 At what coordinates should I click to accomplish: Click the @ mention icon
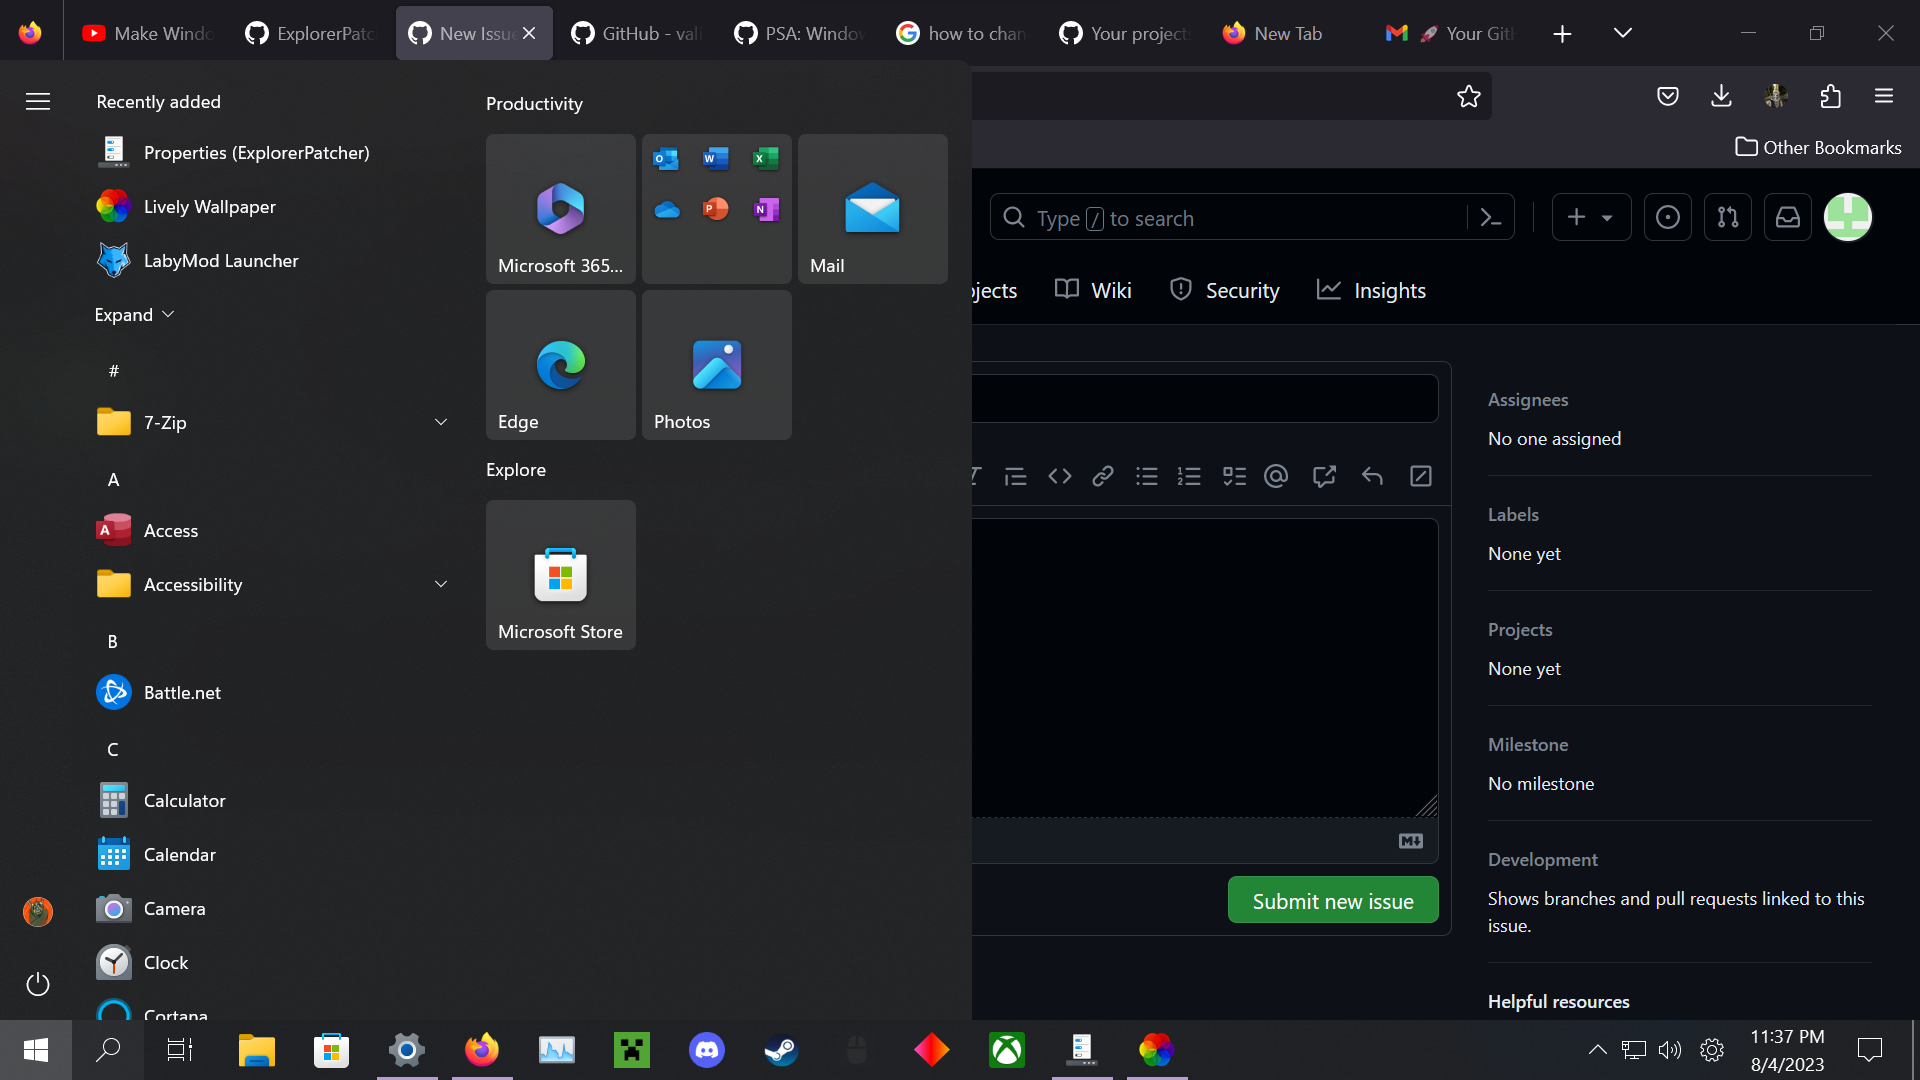pyautogui.click(x=1276, y=476)
